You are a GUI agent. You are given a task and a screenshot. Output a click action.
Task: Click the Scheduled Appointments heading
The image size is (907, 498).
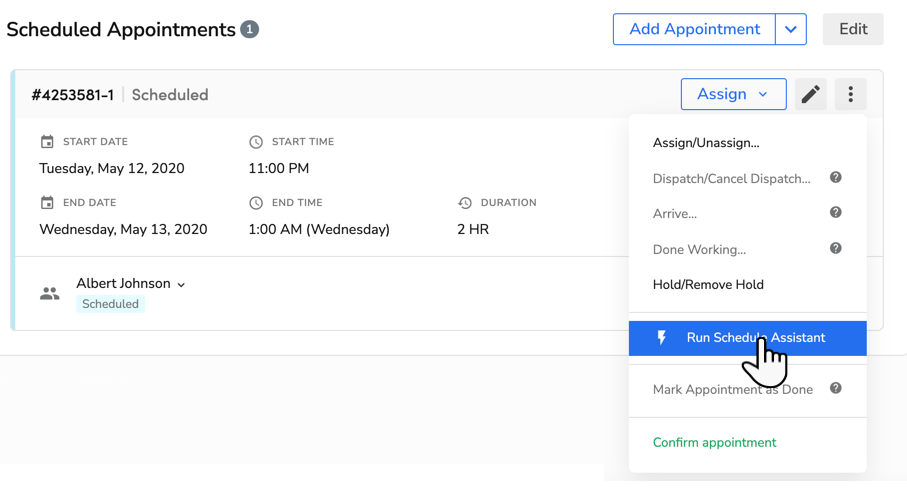[121, 29]
